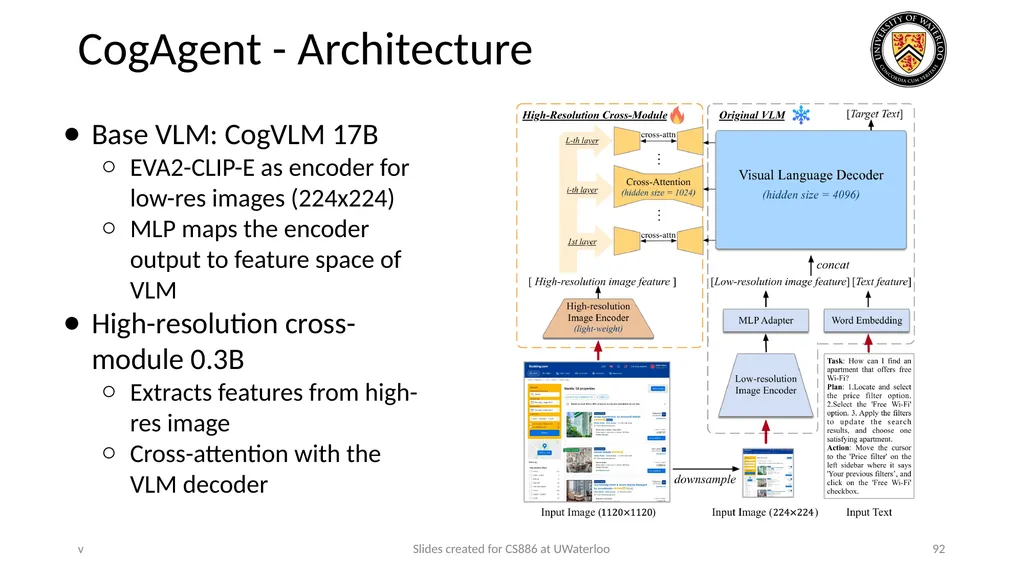Click the '[Target Text]' label

874,114
